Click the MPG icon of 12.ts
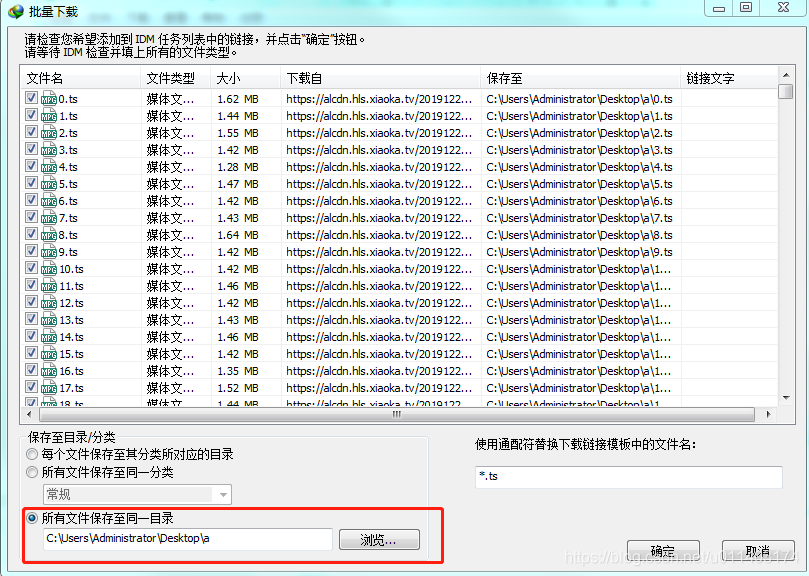The image size is (809, 576). click(x=49, y=303)
